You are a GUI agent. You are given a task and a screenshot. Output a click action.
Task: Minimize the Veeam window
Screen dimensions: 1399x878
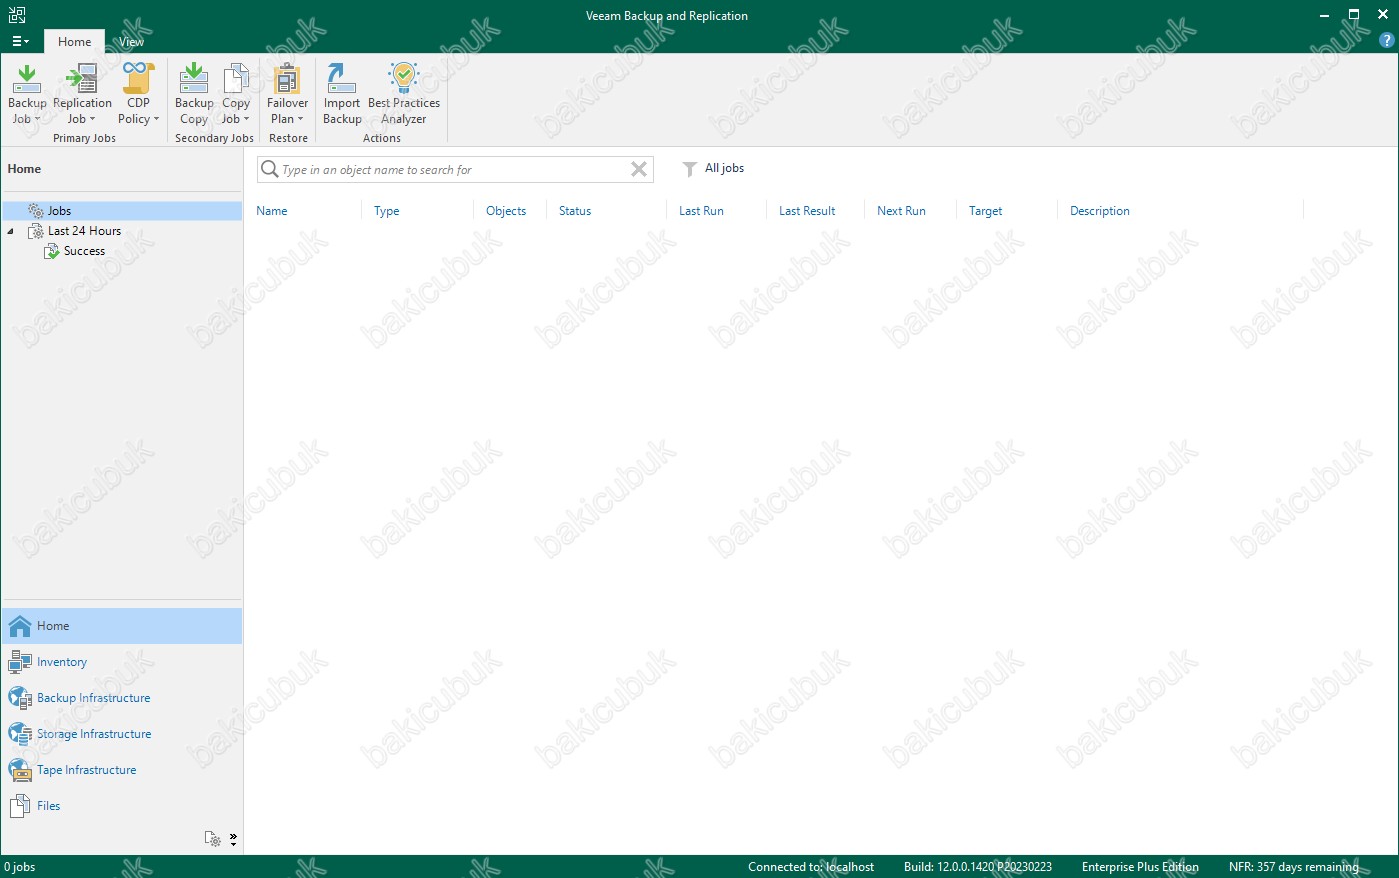pyautogui.click(x=1325, y=15)
